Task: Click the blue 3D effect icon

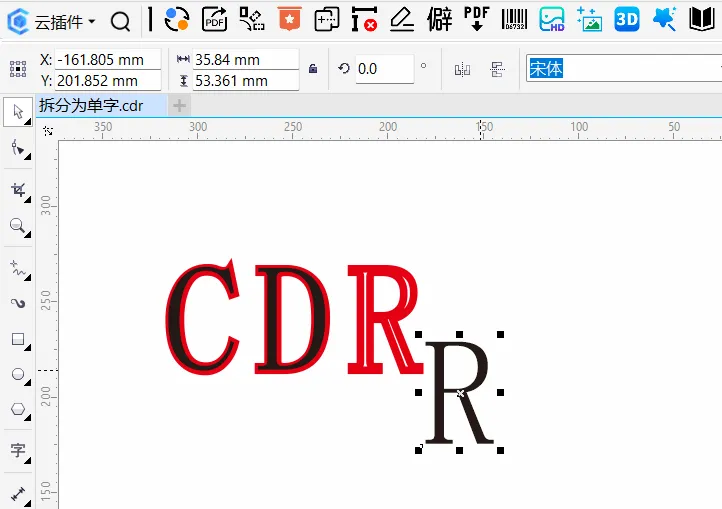Action: click(627, 19)
